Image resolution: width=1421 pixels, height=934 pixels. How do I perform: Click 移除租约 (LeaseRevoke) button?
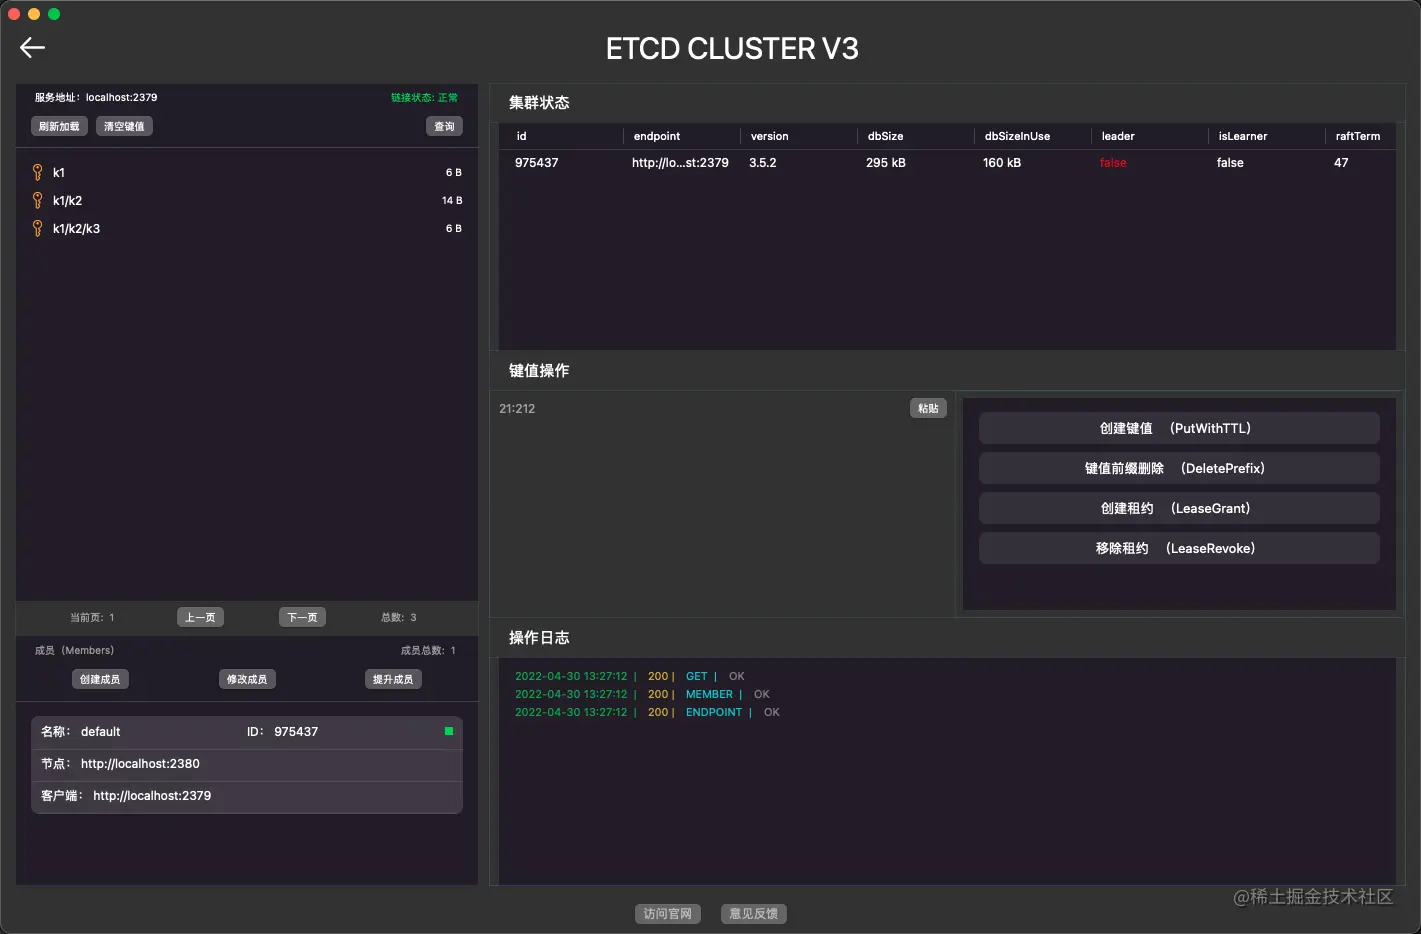(1178, 548)
